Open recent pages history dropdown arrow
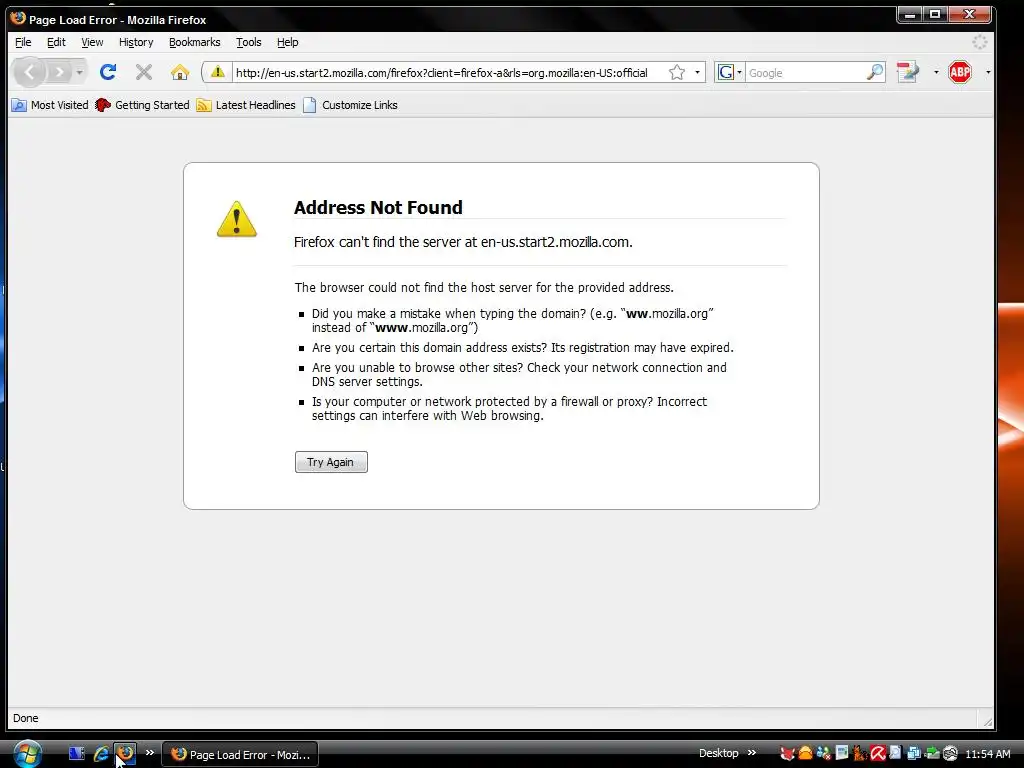The width and height of the screenshot is (1024, 768). tap(79, 72)
